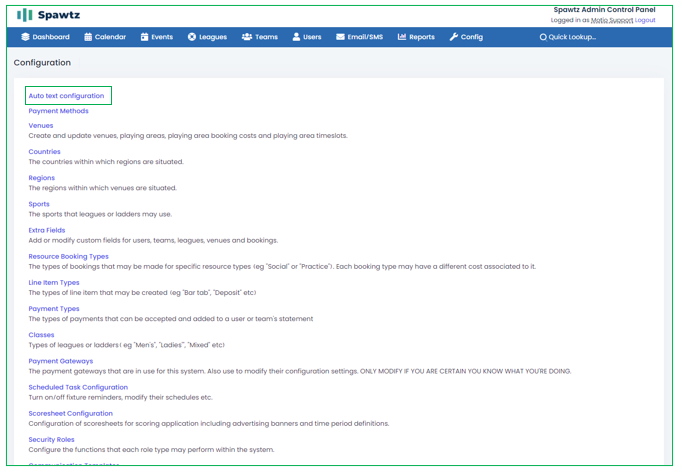Viewport: 682px width, 474px height.
Task: Click the Users person icon
Action: tap(296, 37)
